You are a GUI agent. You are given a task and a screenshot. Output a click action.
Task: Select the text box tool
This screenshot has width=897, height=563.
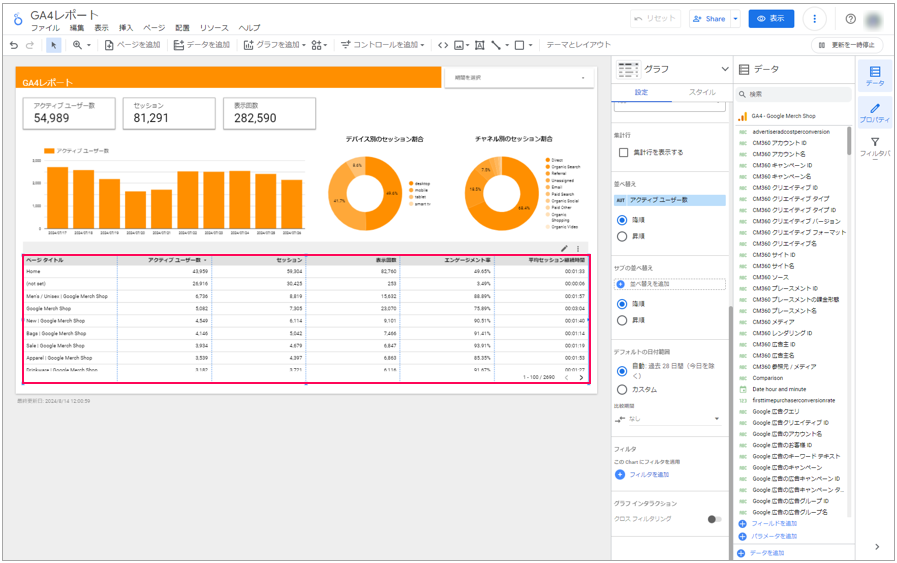click(479, 45)
